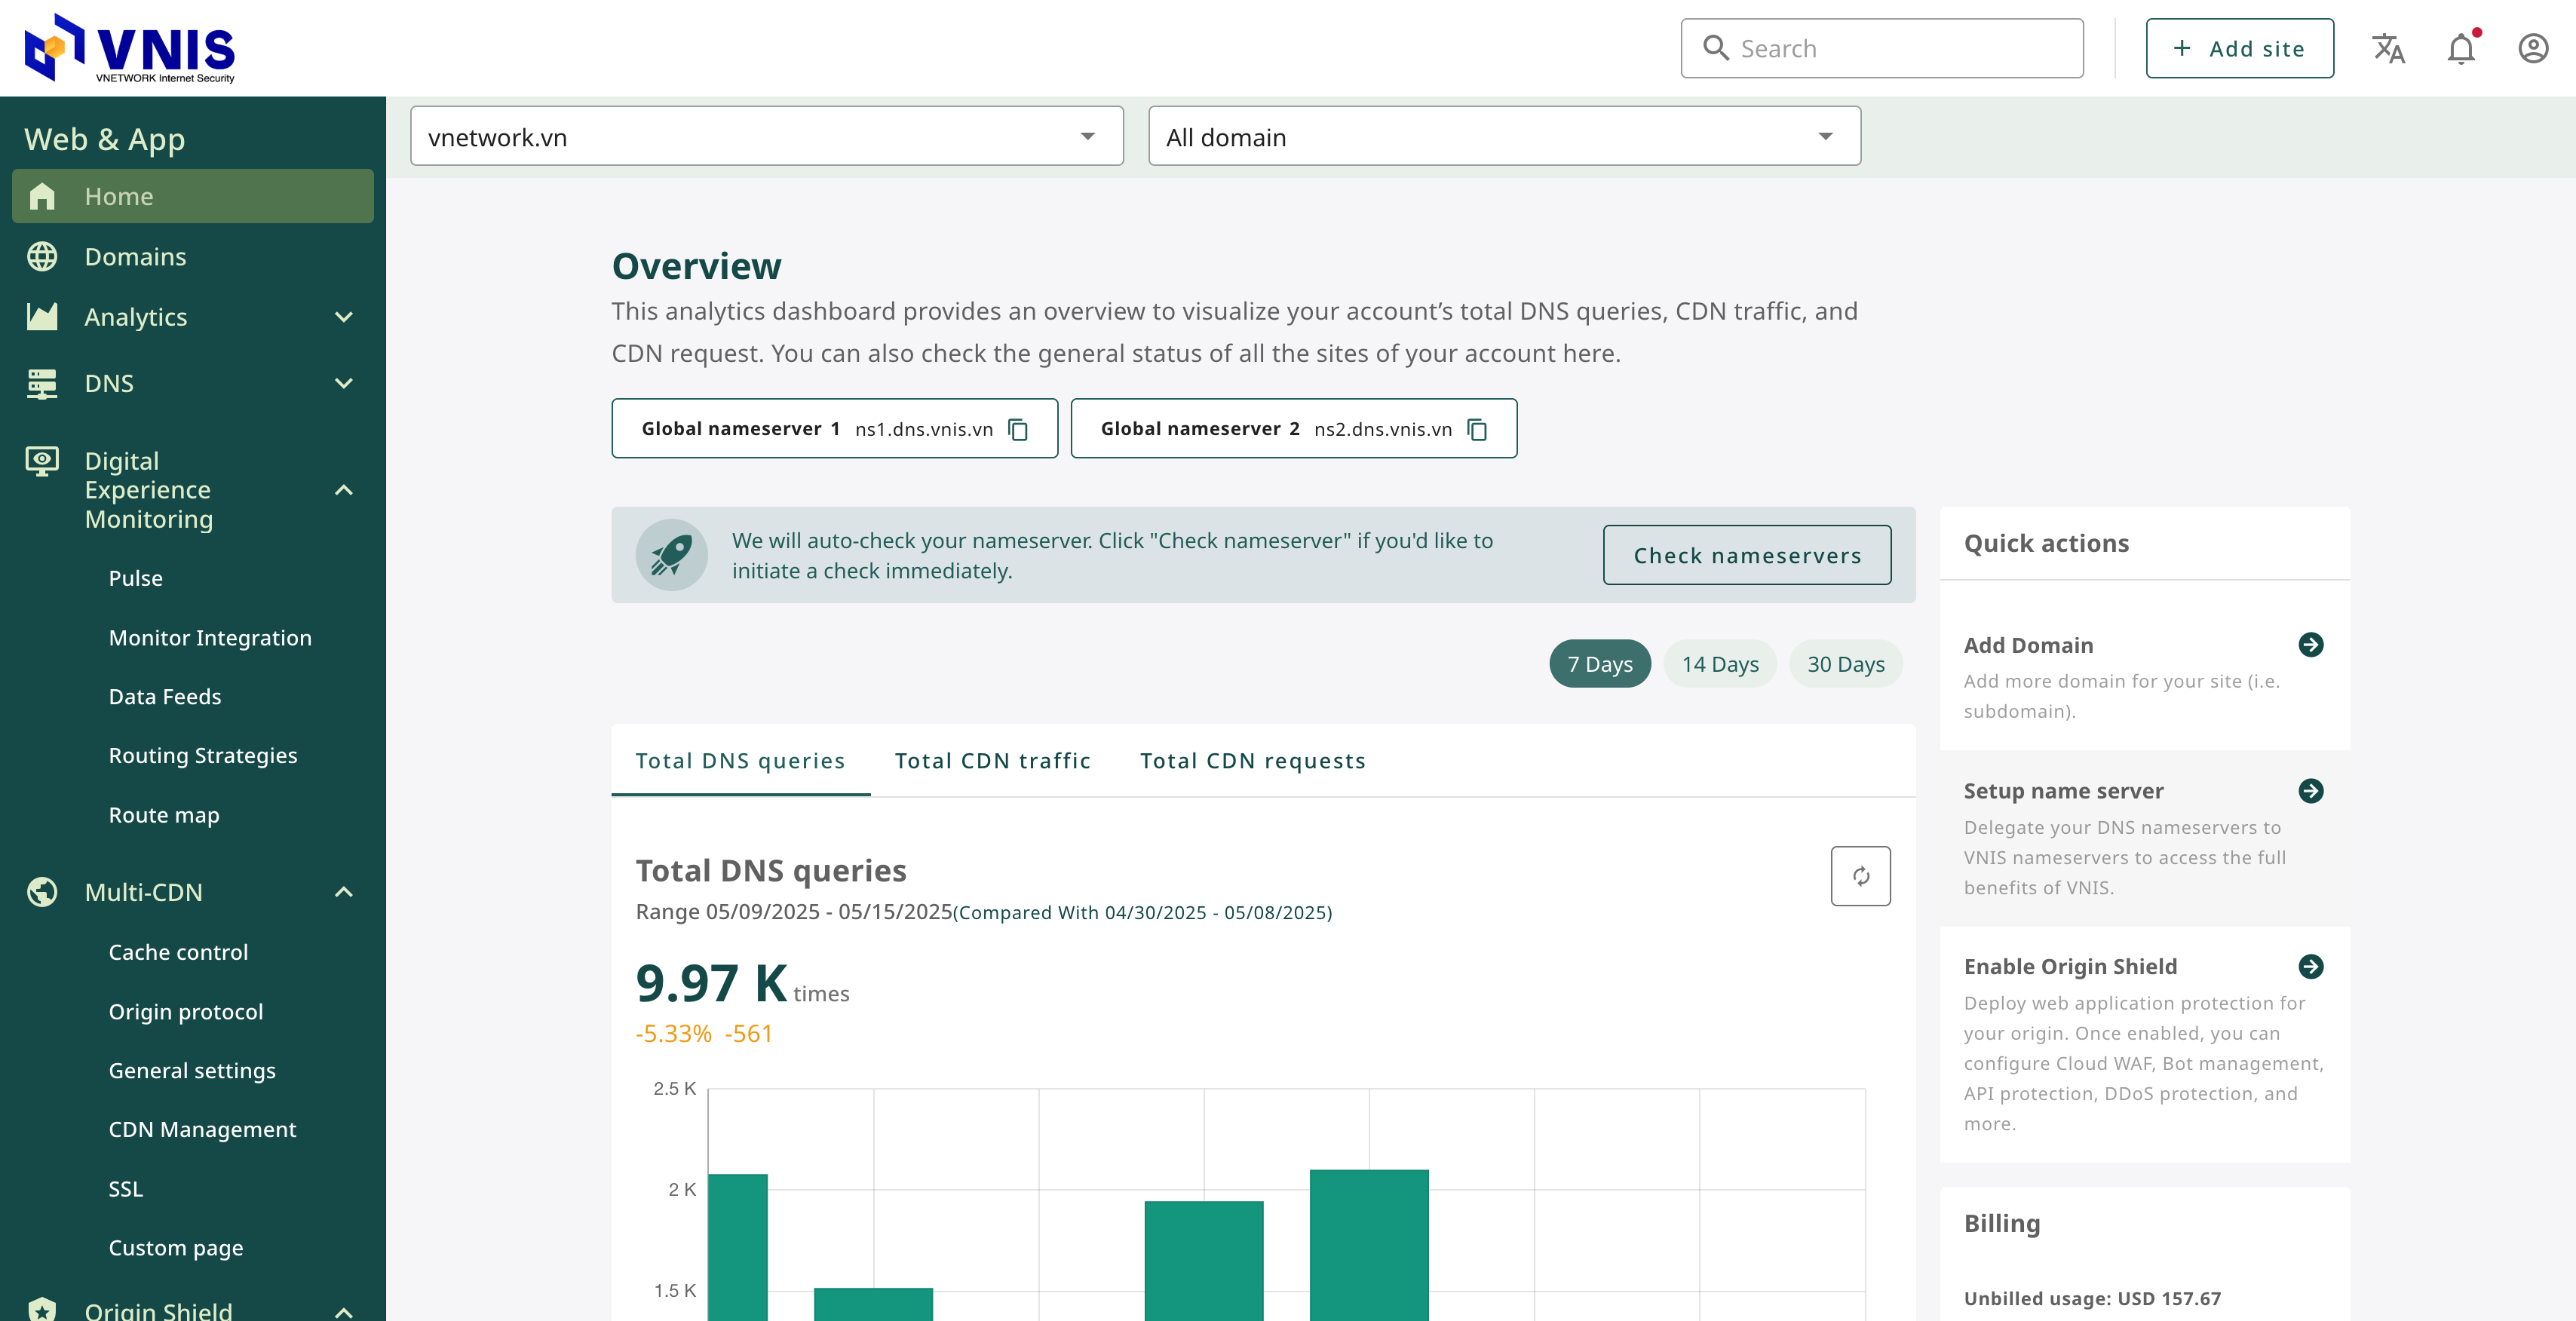Click Check nameservers button

[1746, 555]
